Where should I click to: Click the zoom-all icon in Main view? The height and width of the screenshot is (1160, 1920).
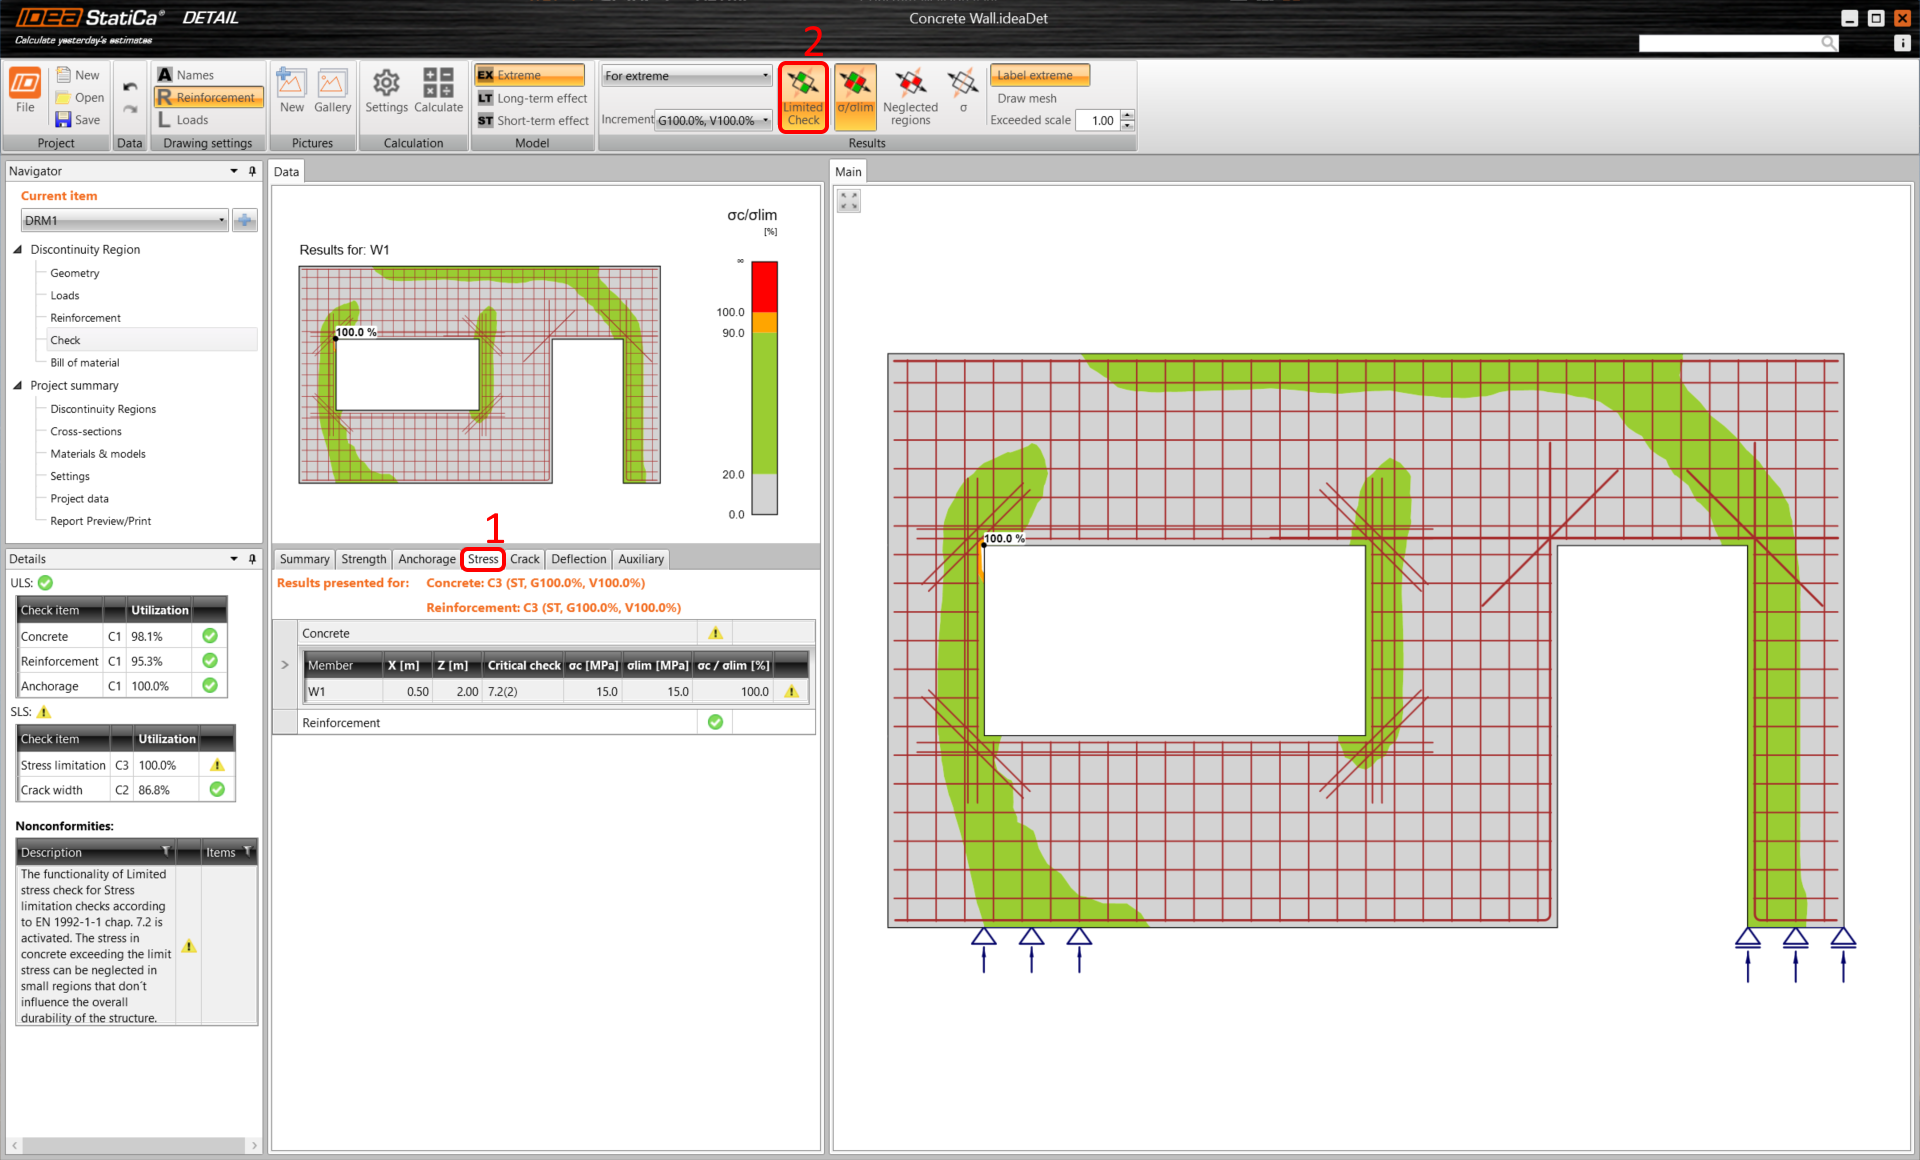(x=849, y=201)
